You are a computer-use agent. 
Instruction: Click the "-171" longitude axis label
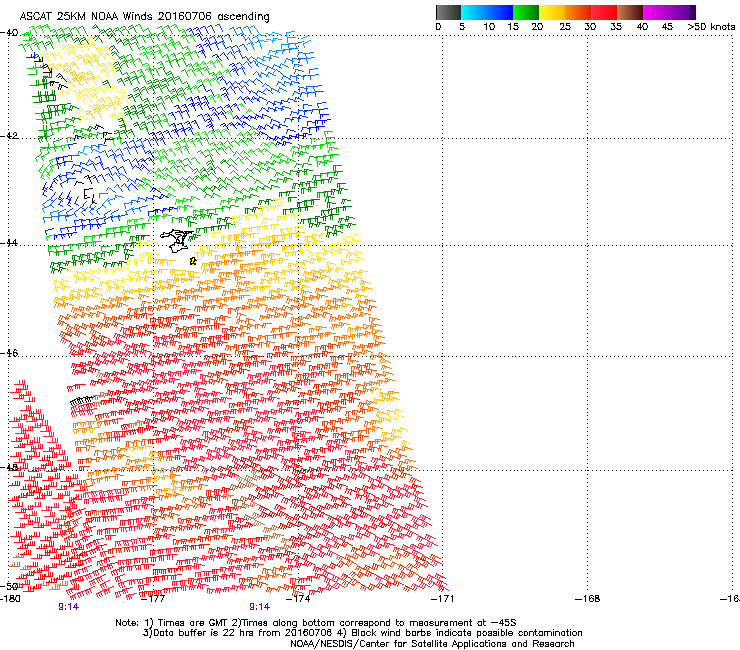tap(442, 599)
